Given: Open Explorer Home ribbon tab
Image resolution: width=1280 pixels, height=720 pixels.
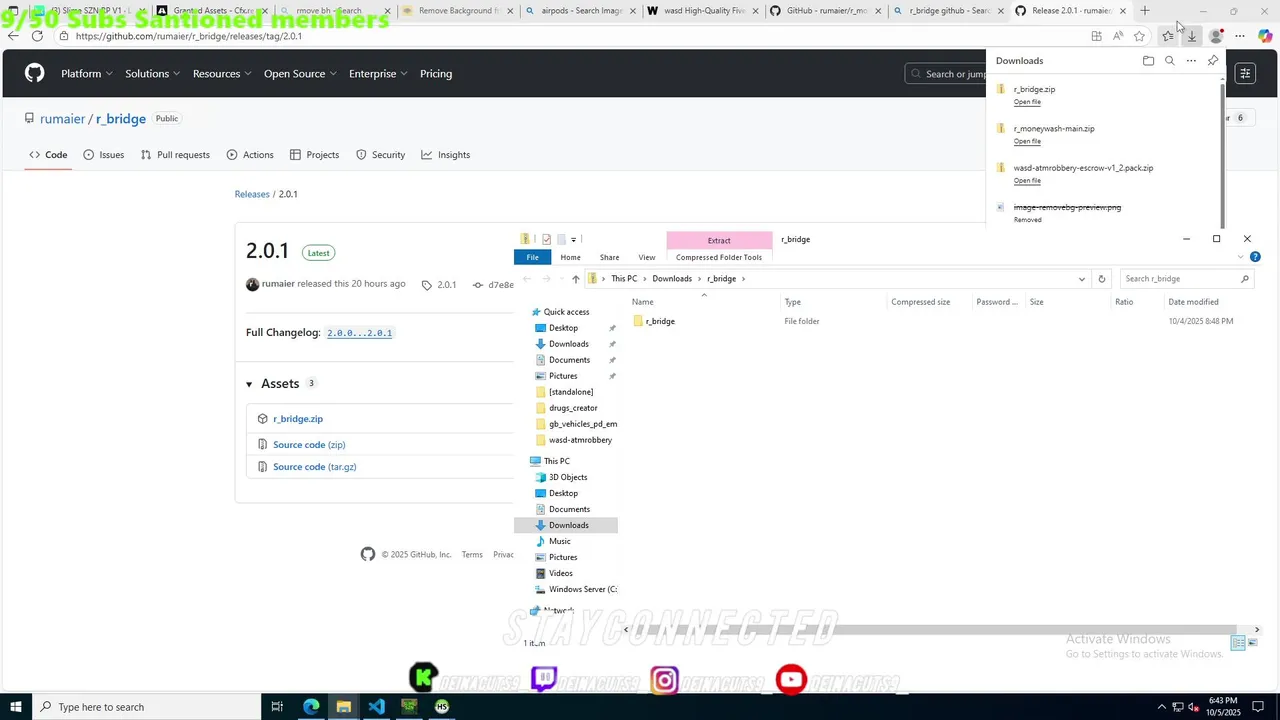Looking at the screenshot, I should point(570,257).
